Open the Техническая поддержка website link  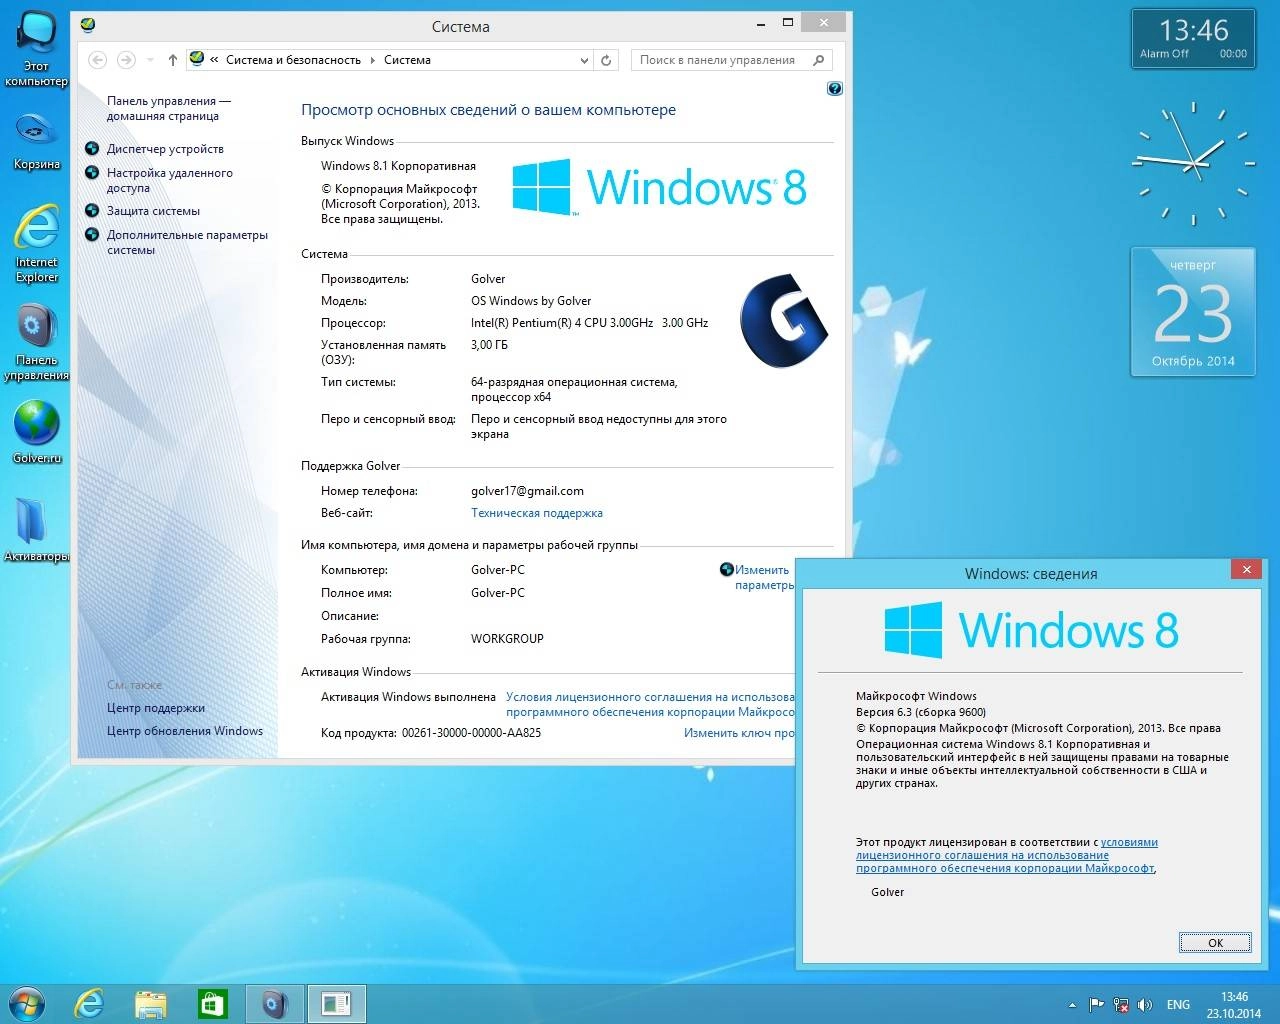[x=537, y=513]
